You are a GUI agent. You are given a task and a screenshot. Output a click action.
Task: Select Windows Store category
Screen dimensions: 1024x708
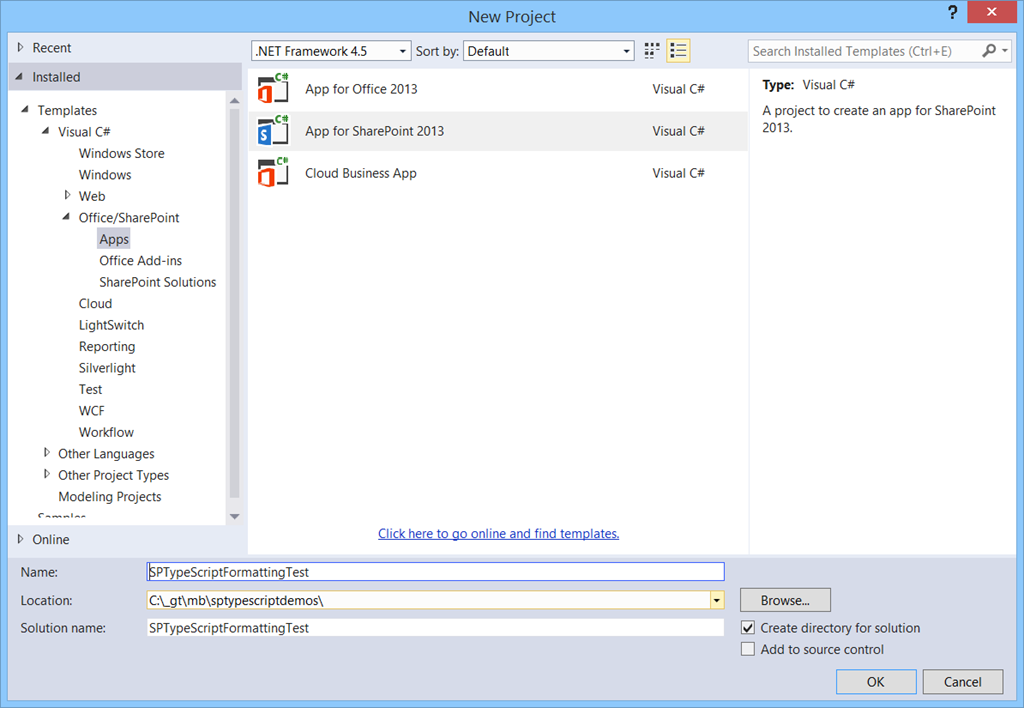(x=121, y=153)
